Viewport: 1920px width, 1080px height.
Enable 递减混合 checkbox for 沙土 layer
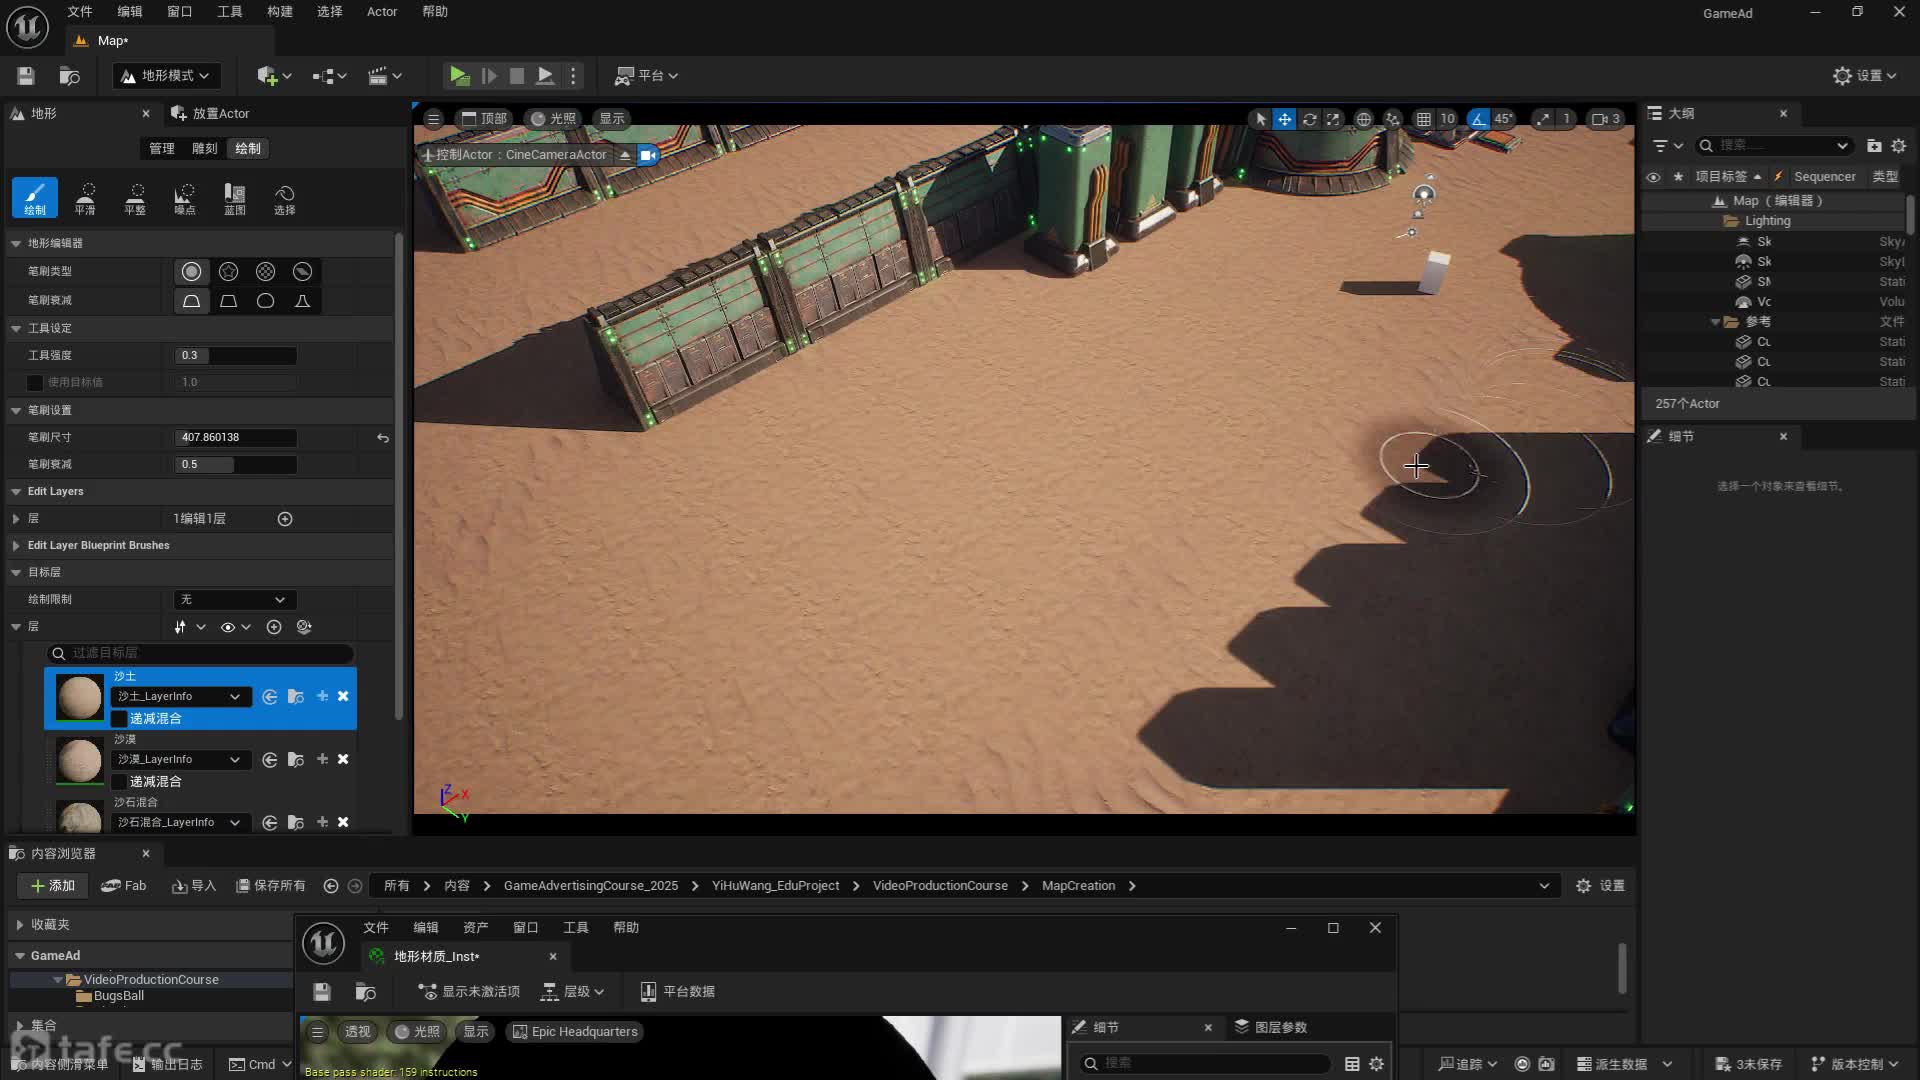(x=119, y=719)
